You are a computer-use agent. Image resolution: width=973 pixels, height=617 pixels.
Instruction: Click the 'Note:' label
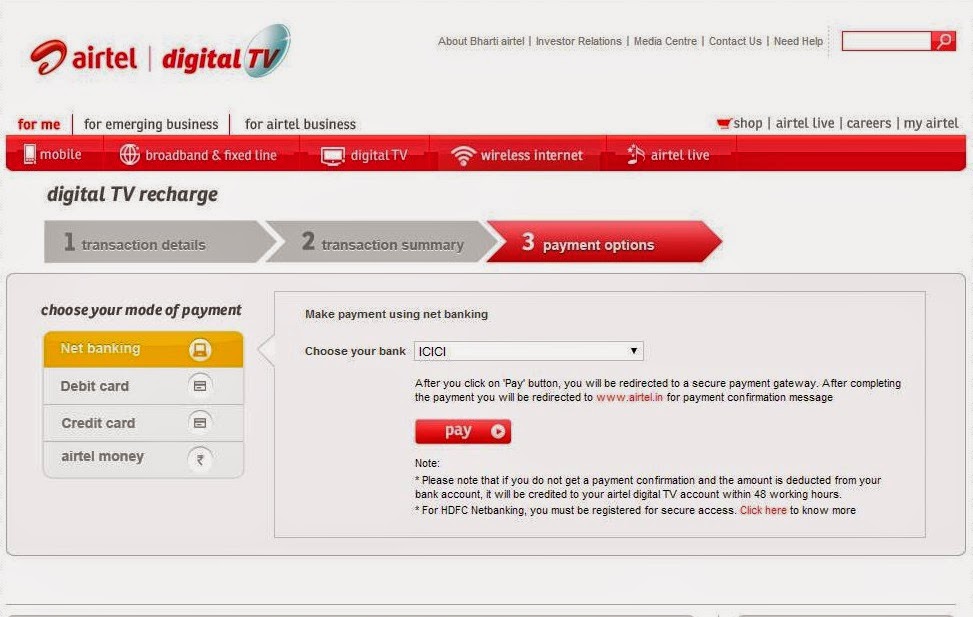pos(427,463)
